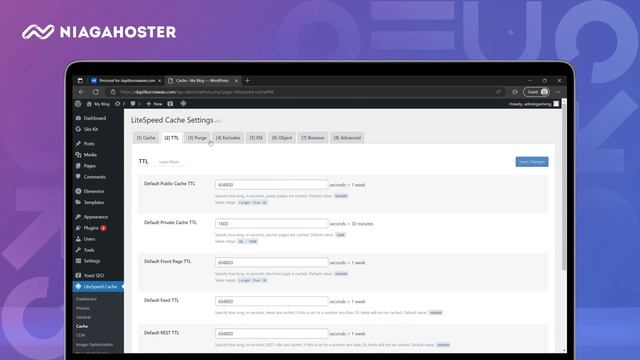Viewport: 640px width, 360px height.
Task: Click the WordPress logo in admin bar
Action: (78, 104)
